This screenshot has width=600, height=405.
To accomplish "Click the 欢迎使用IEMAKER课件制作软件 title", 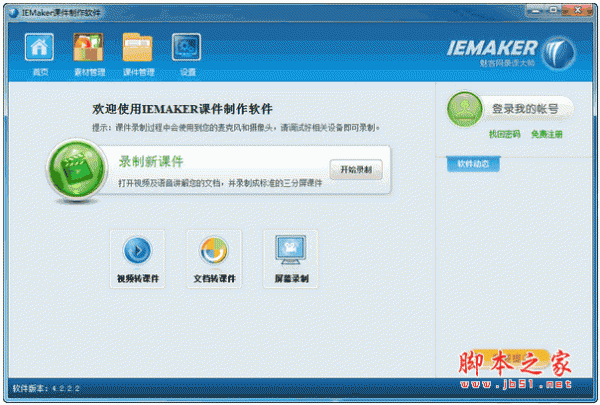I will pos(182,109).
